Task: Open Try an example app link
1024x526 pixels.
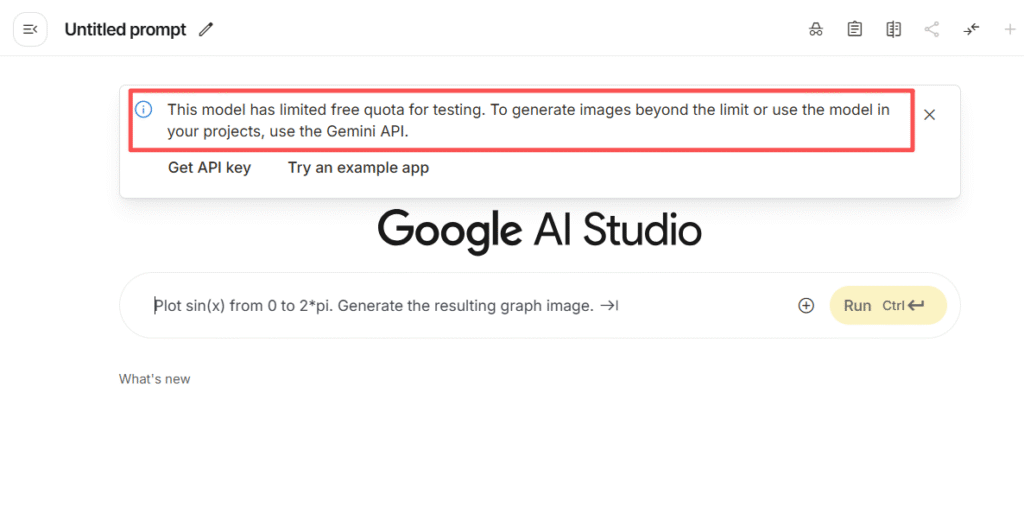Action: (x=359, y=168)
